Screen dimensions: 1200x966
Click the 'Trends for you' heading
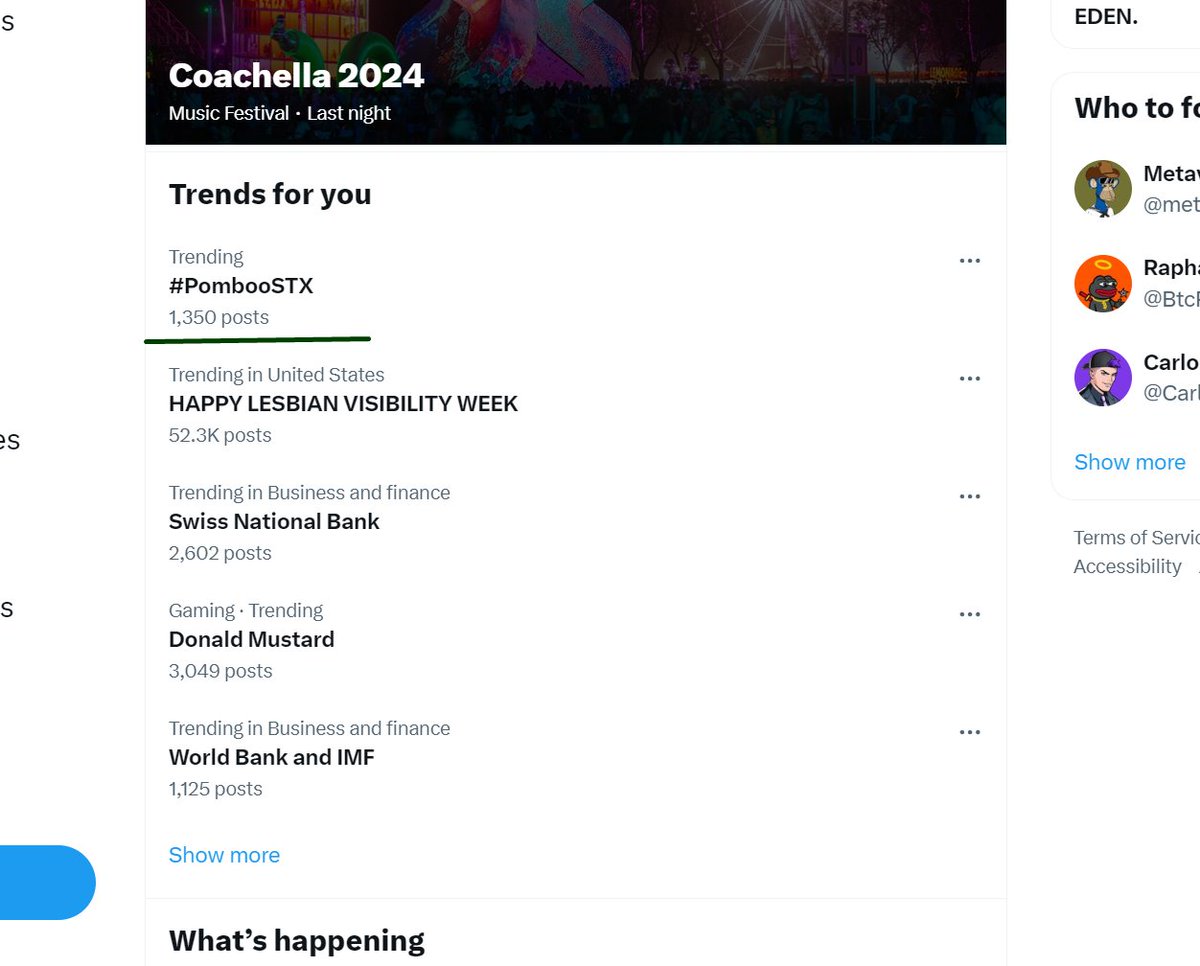pyautogui.click(x=270, y=194)
